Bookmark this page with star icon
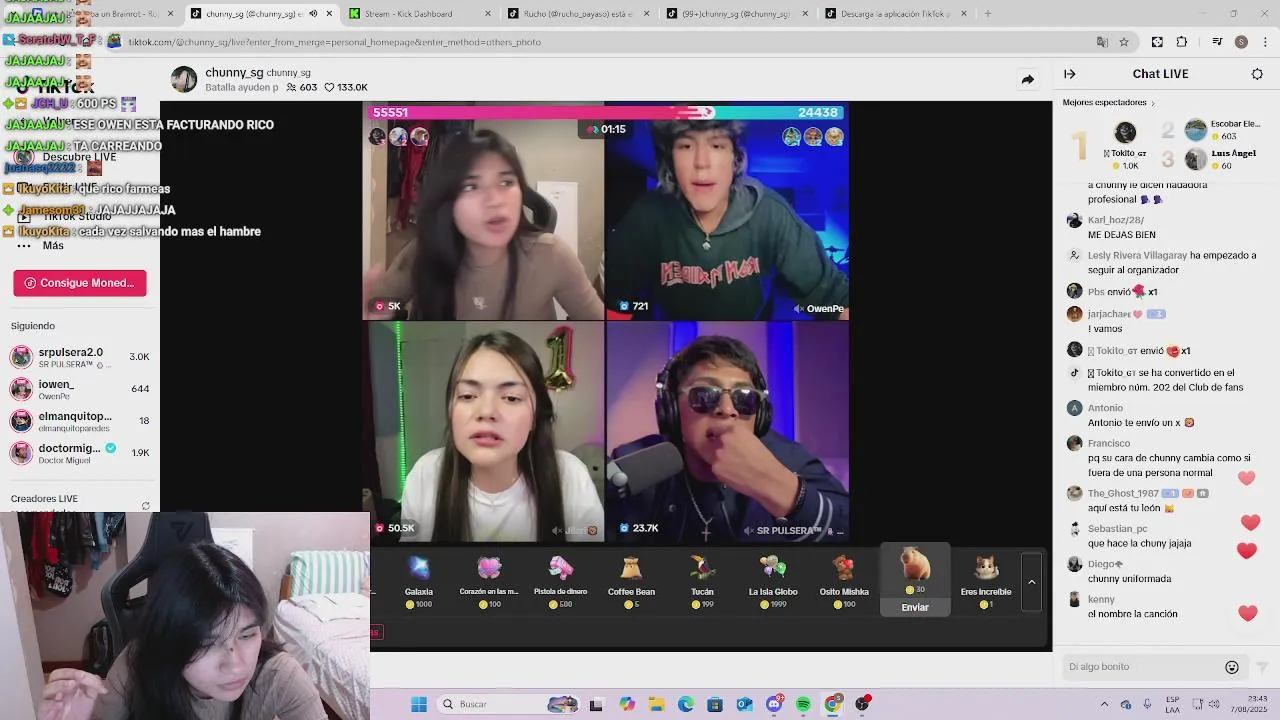1280x720 pixels. (1124, 42)
